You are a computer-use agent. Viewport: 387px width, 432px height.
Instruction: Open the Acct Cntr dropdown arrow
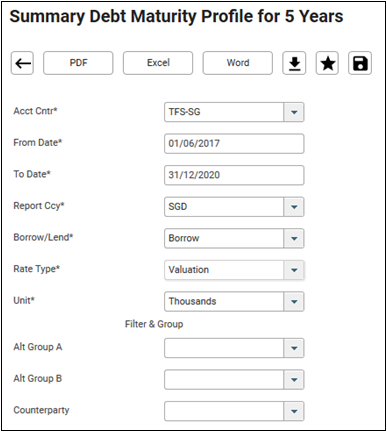[294, 112]
